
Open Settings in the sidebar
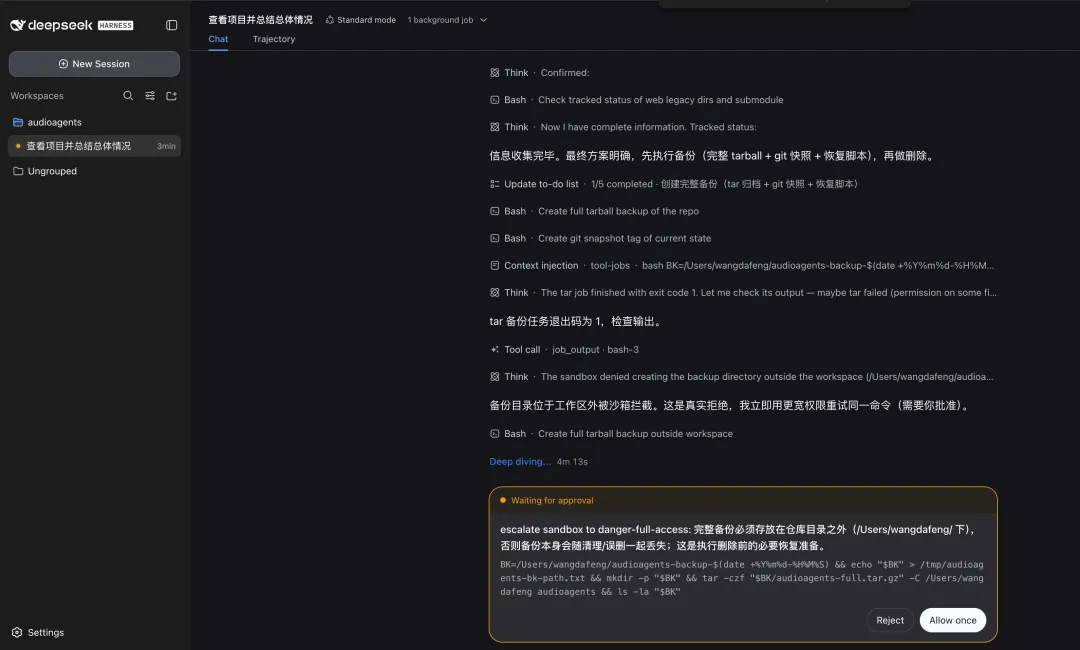pos(38,633)
